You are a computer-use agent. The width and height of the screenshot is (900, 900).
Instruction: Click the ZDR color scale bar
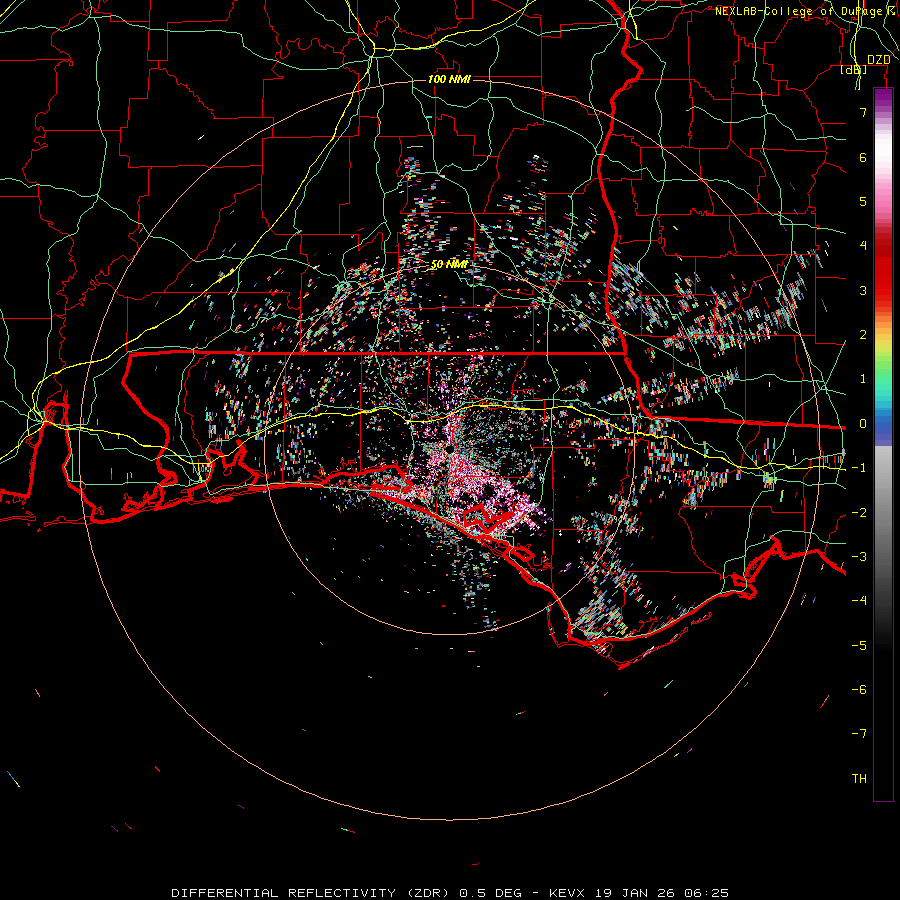pyautogui.click(x=883, y=444)
